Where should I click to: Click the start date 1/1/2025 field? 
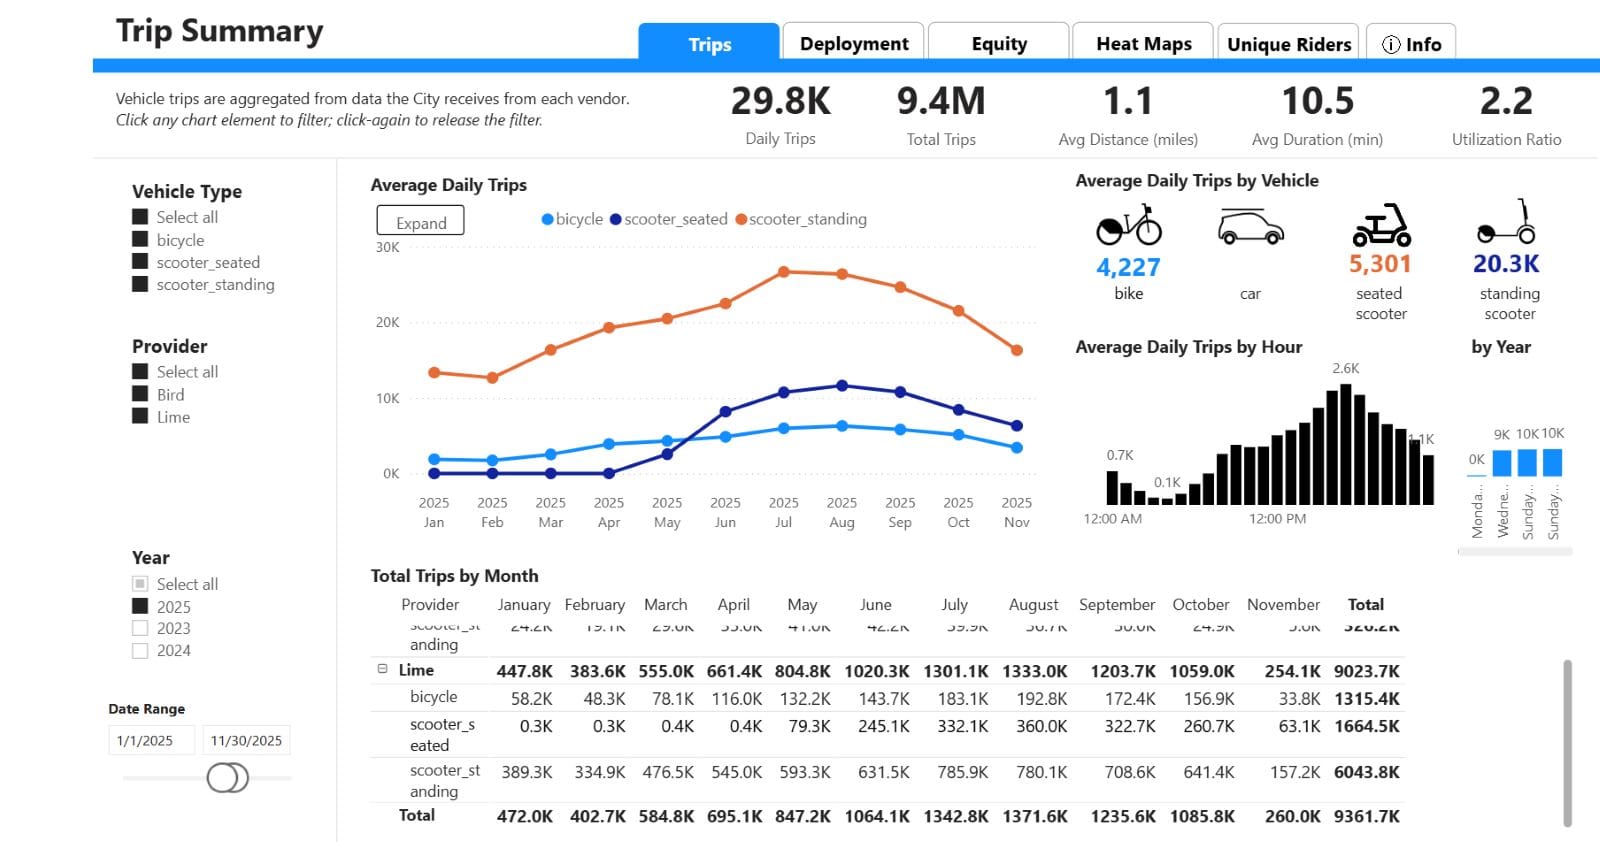click(x=150, y=740)
